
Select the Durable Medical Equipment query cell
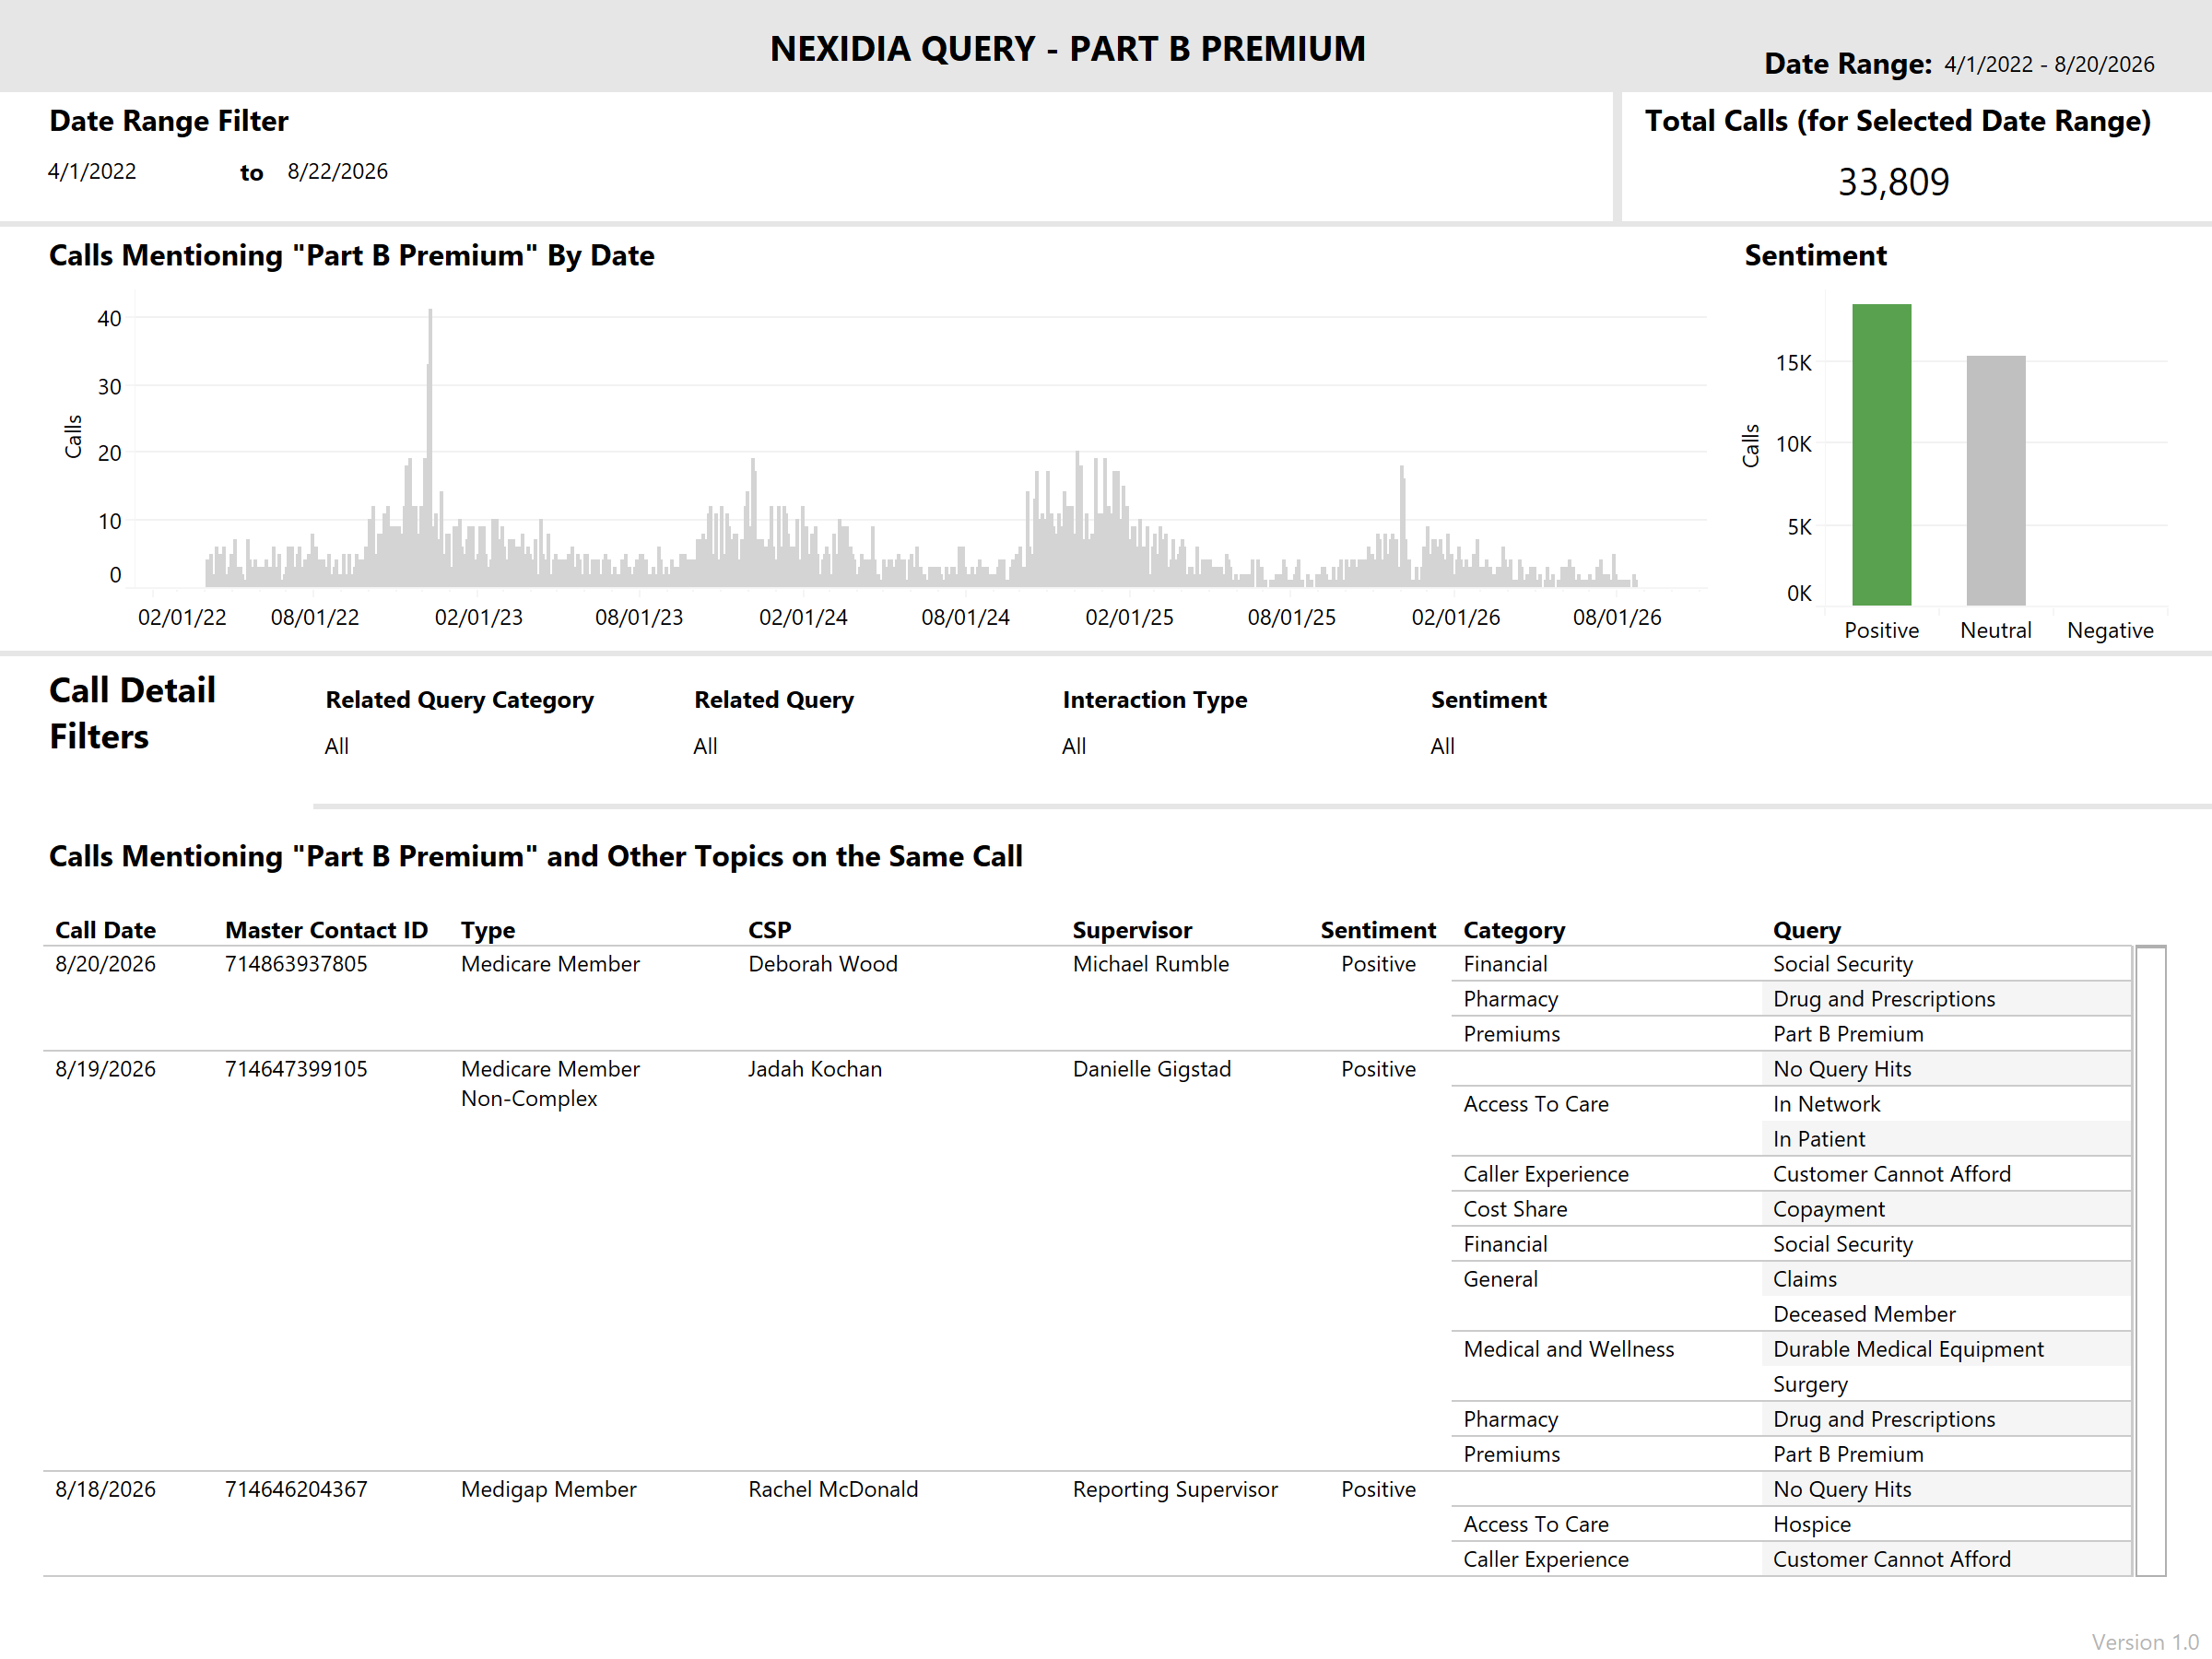[1907, 1349]
